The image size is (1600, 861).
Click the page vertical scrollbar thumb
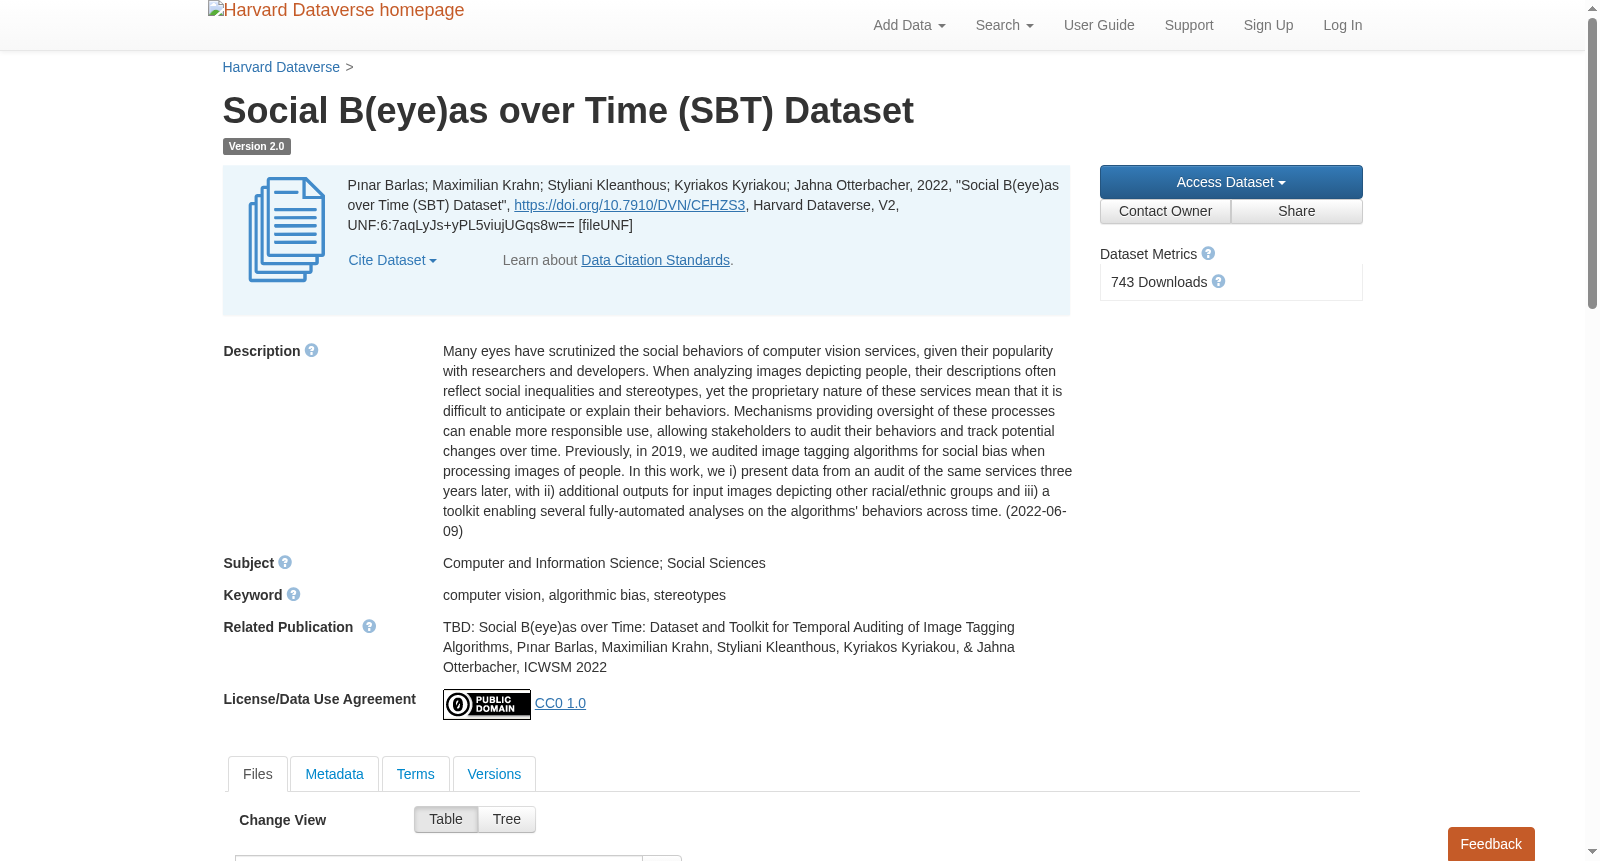click(1592, 162)
